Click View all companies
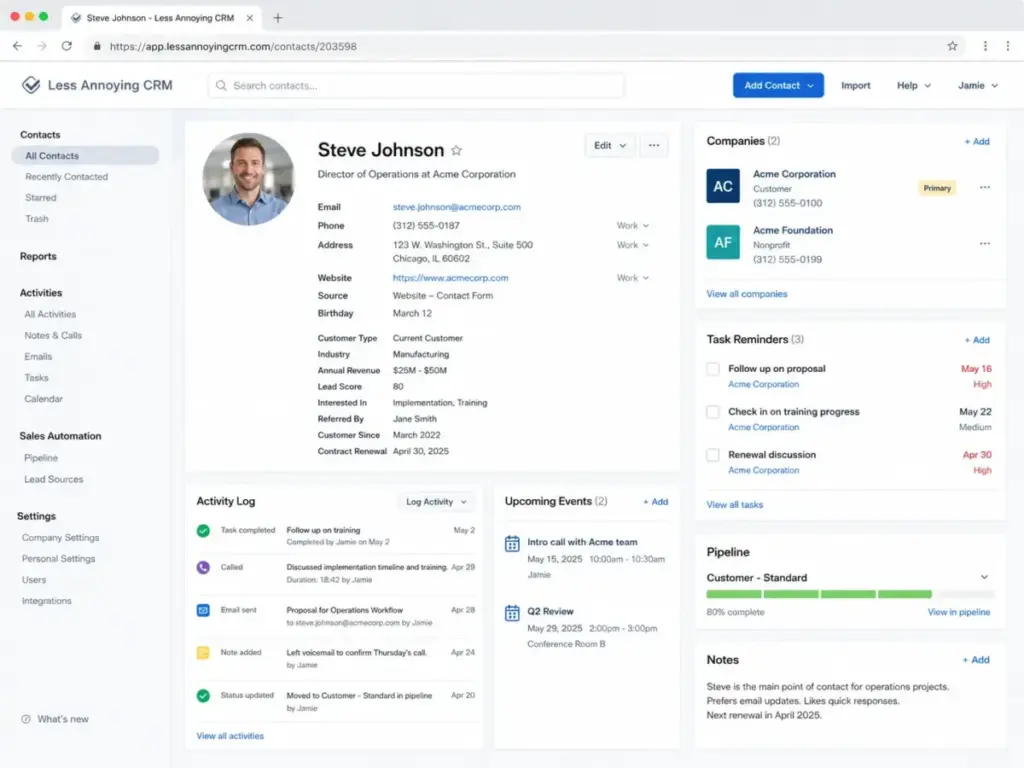The height and width of the screenshot is (768, 1024). tap(746, 294)
